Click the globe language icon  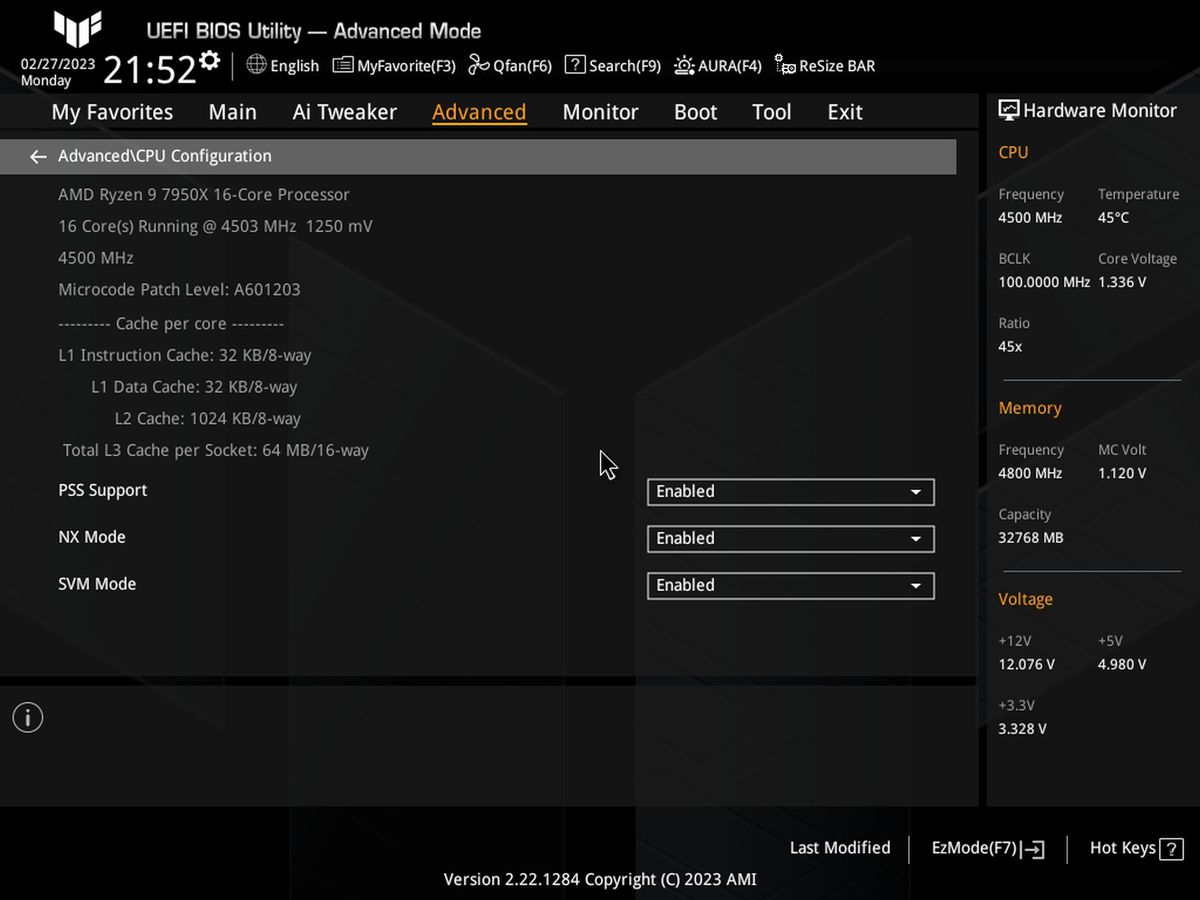pos(256,65)
